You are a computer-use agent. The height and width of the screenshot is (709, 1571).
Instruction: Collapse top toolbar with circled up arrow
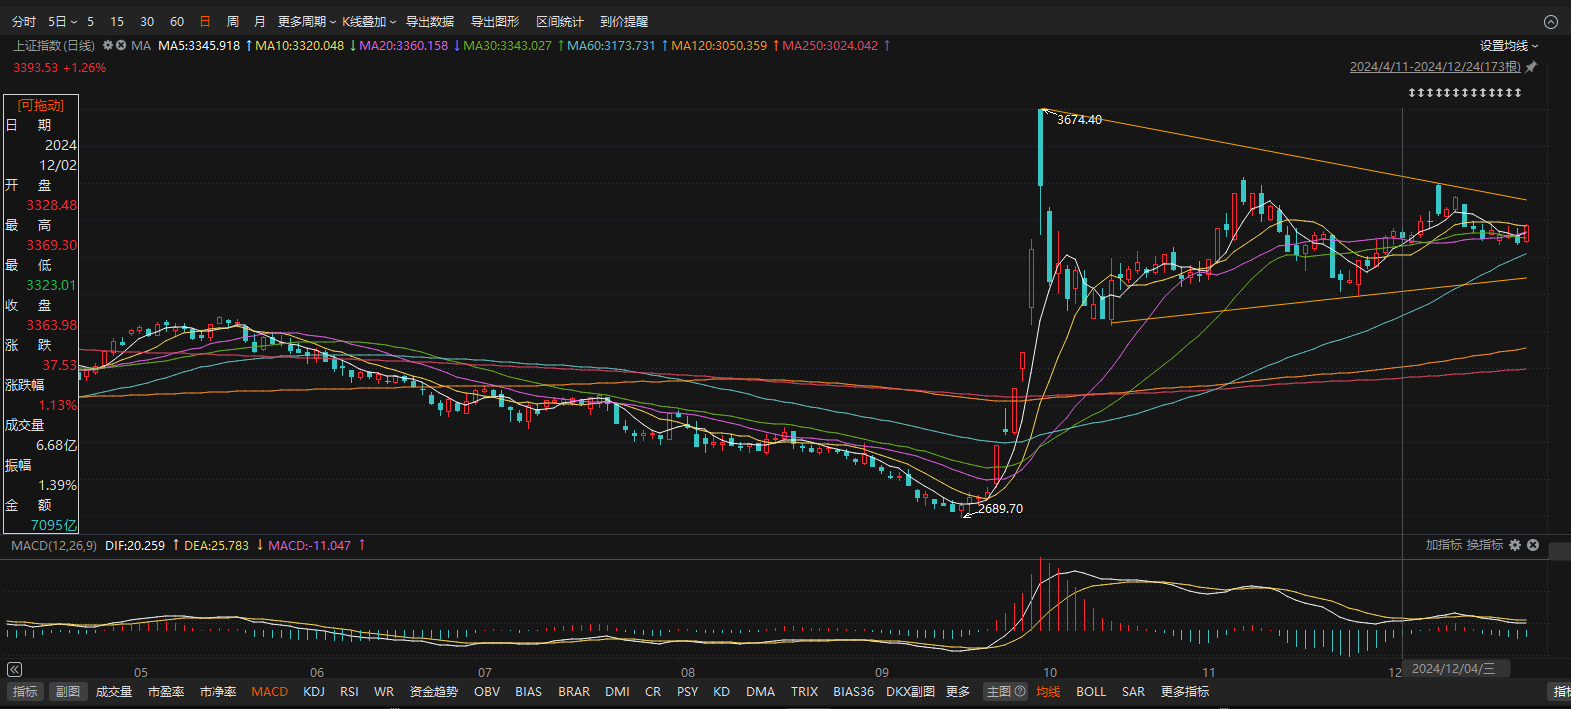1550,22
